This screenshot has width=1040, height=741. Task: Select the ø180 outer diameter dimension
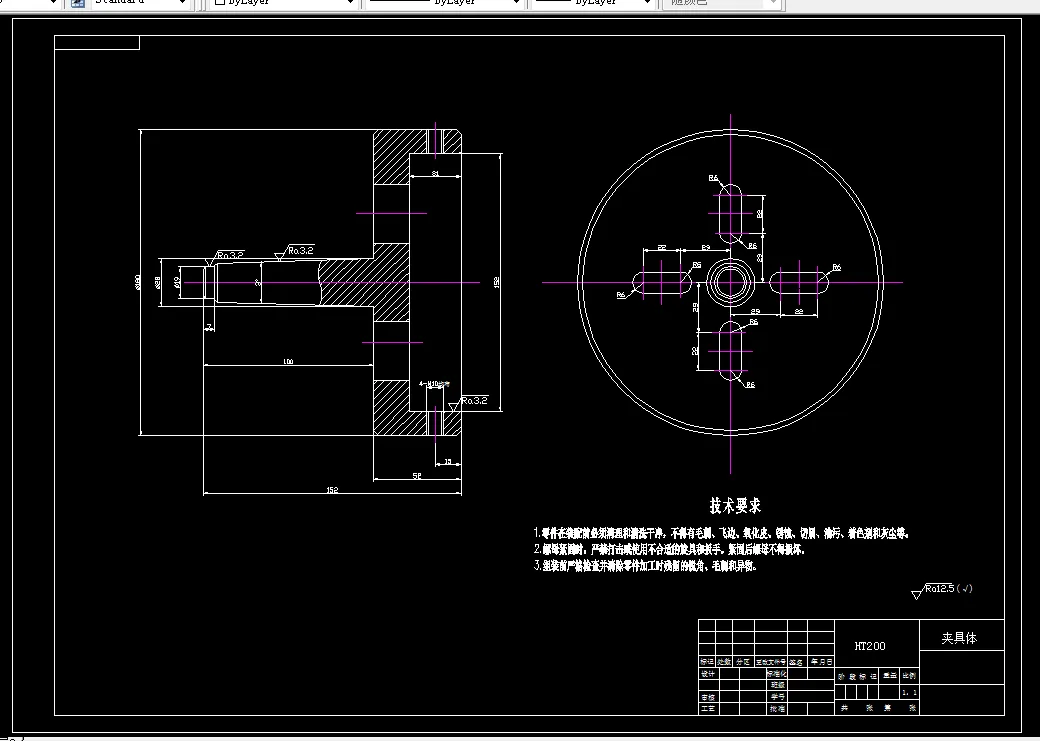click(x=138, y=283)
